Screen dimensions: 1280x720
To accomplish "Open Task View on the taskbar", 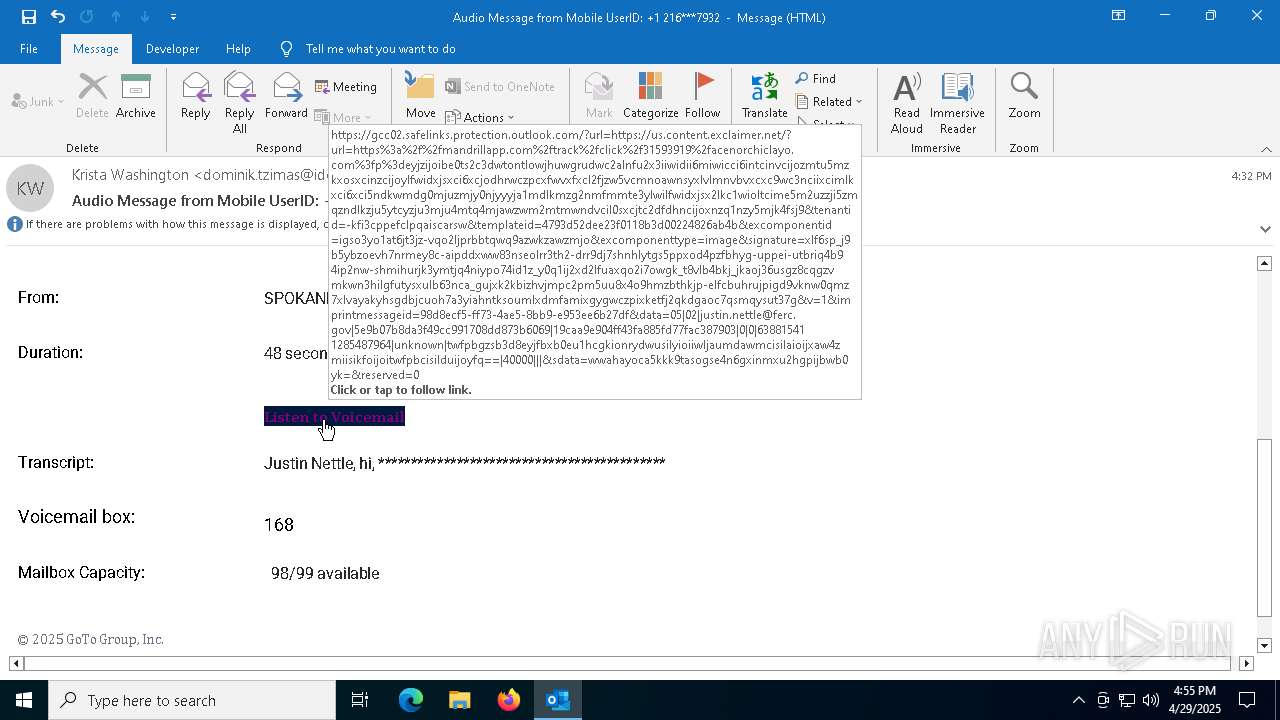I will point(360,700).
